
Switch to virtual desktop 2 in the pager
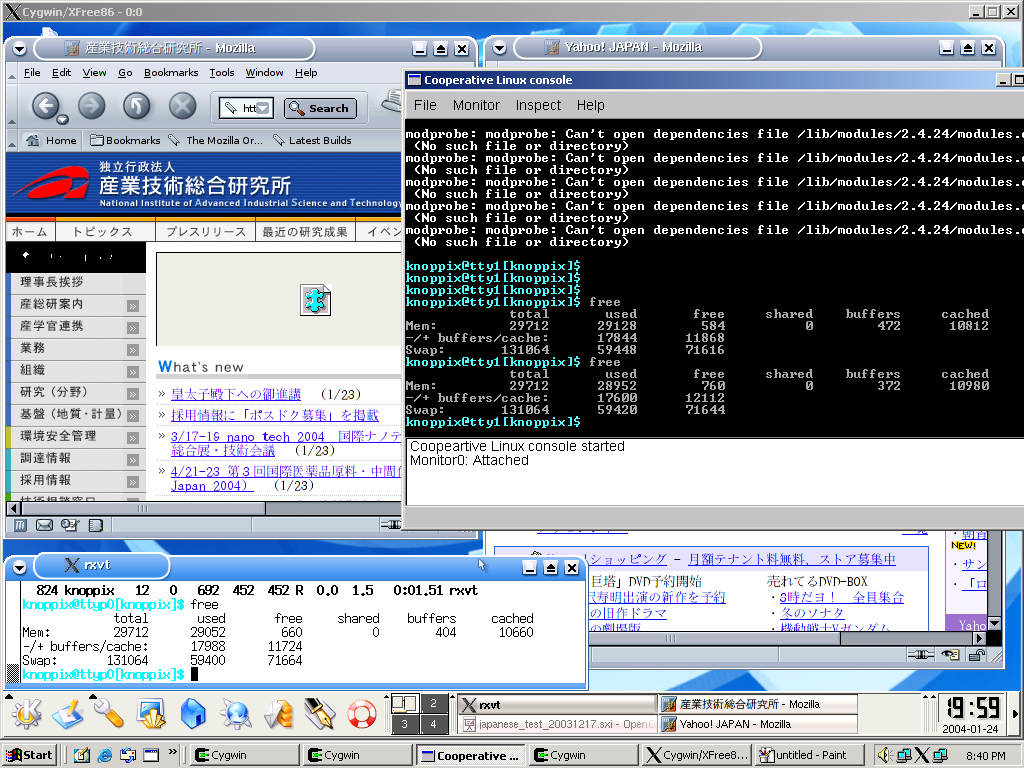434,703
